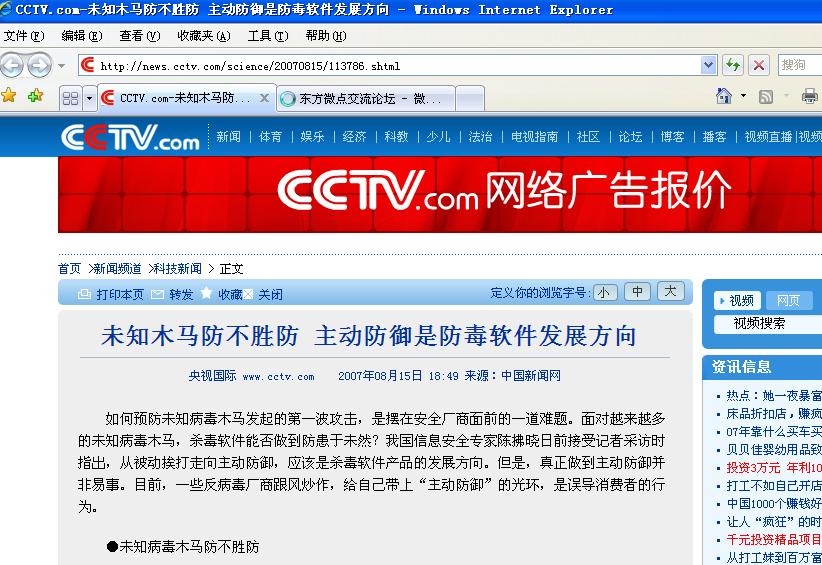Viewport: 822px width, 565px height.
Task: Open the tab list dropdown arrow
Action: click(x=89, y=98)
